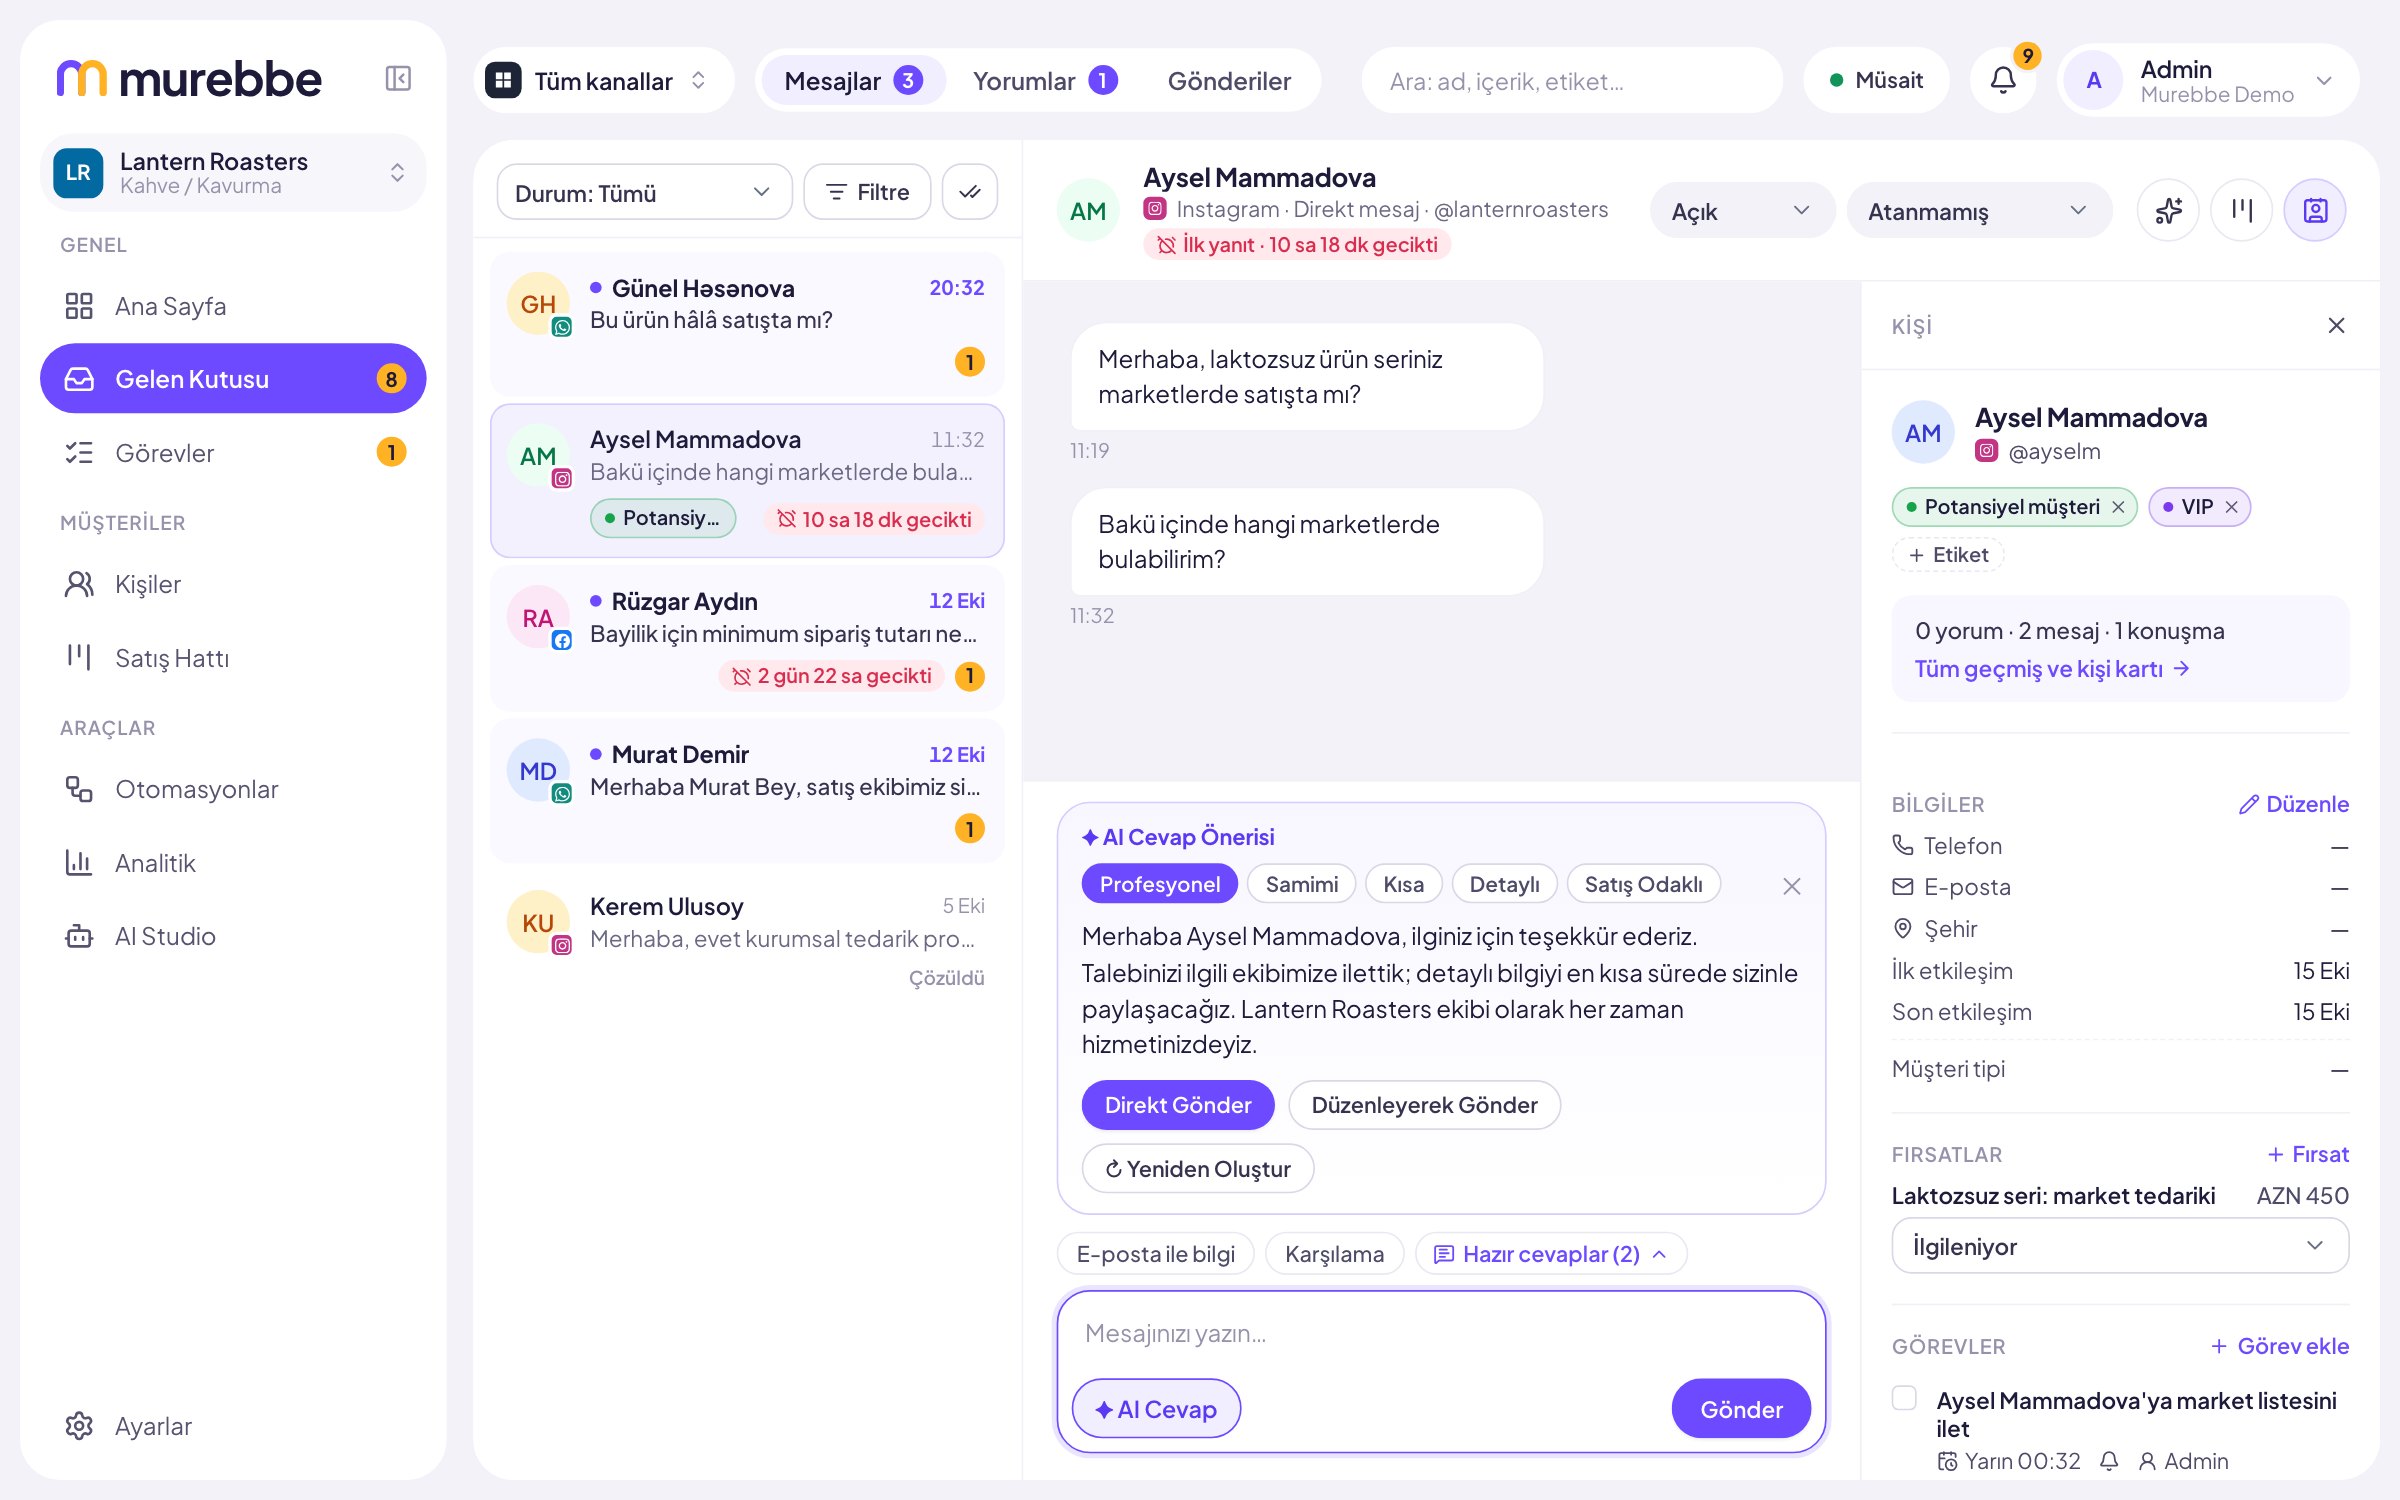Screen dimensions: 2400x1500
Task: Open the sales pipeline icon in header
Action: [2242, 210]
